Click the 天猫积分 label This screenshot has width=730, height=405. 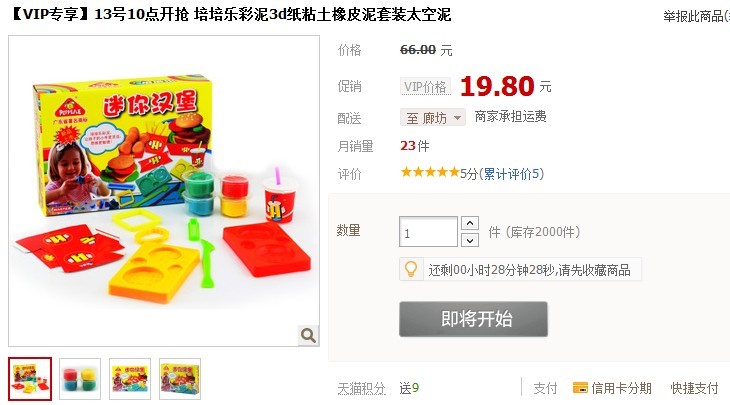coord(362,388)
